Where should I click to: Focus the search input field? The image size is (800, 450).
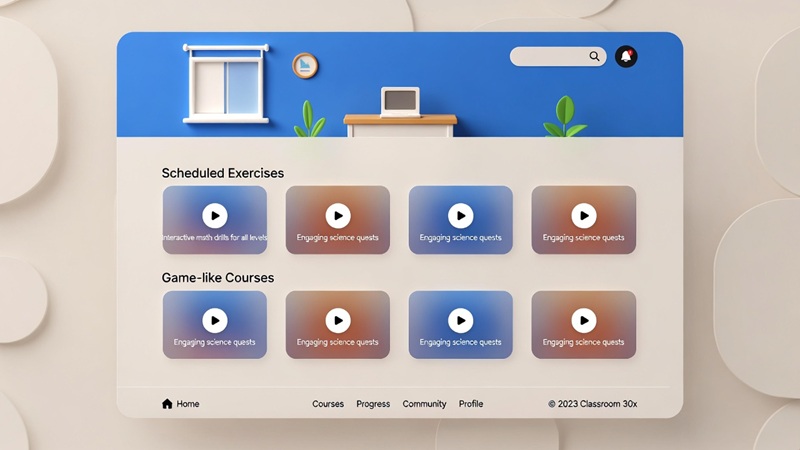(x=548, y=57)
